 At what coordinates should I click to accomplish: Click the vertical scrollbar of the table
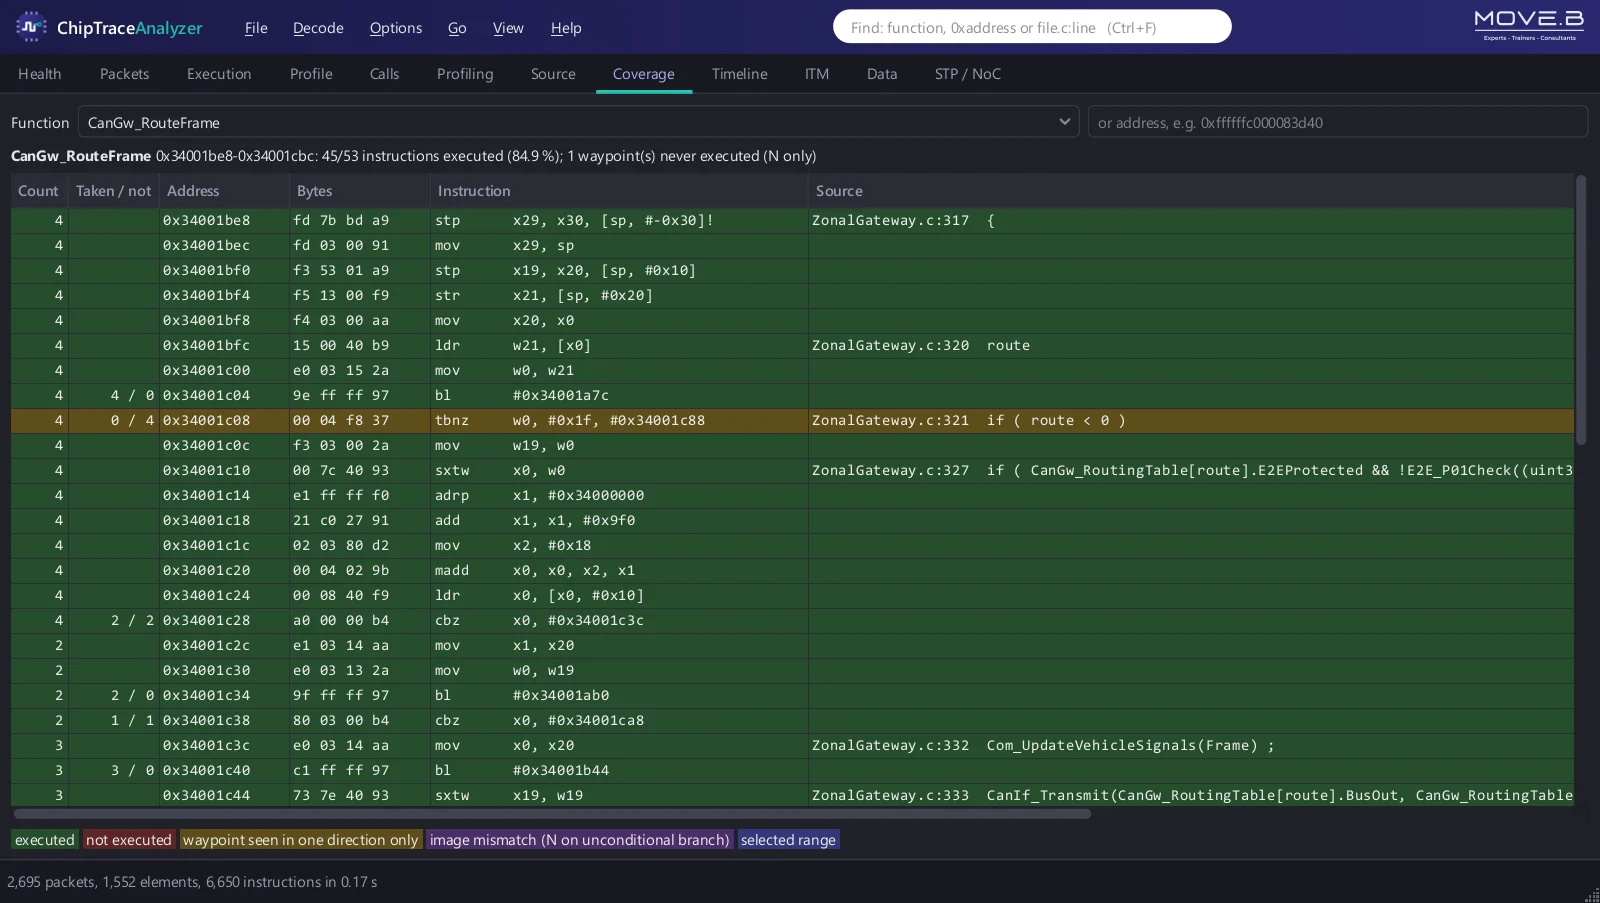(1581, 310)
